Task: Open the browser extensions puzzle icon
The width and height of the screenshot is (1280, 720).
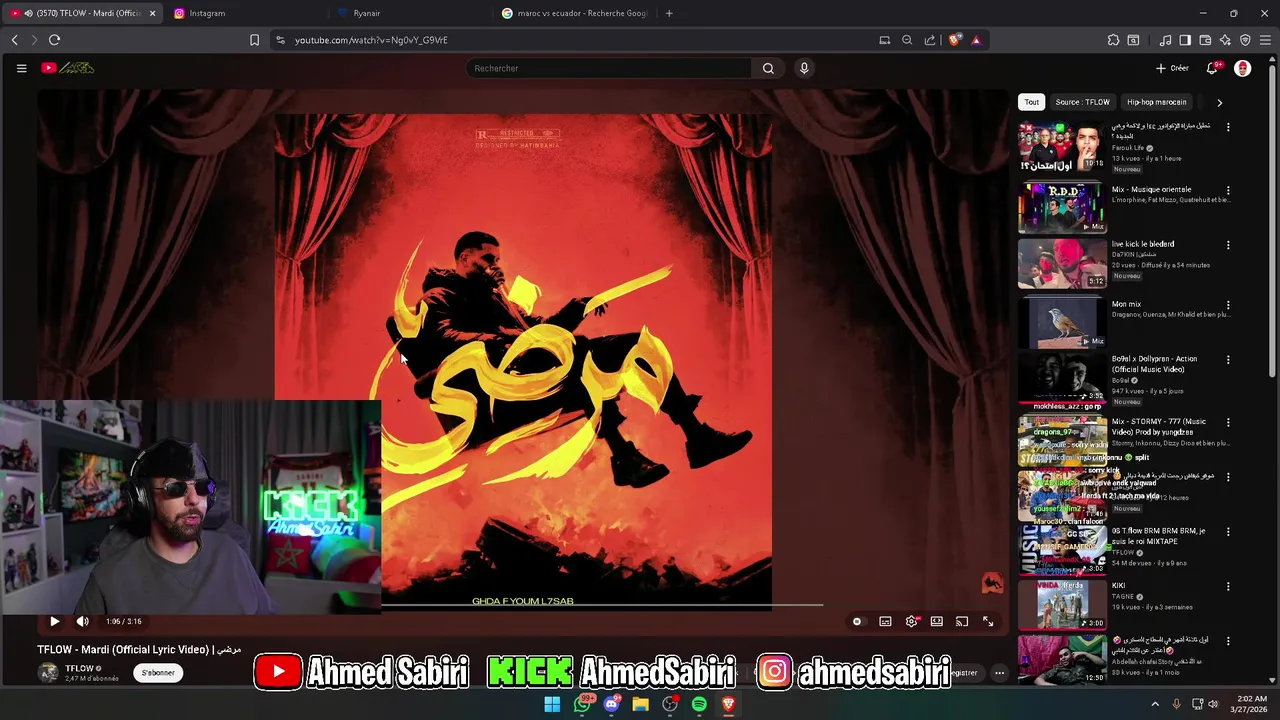Action: pos(1113,40)
